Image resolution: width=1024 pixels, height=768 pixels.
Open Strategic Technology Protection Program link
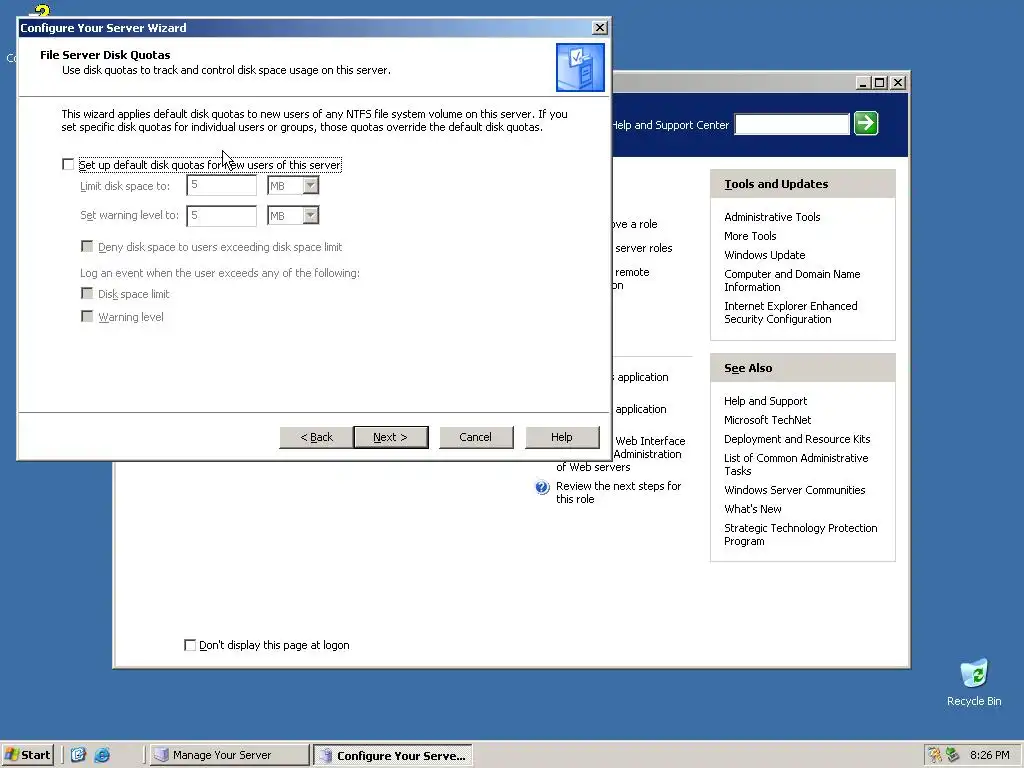tap(800, 534)
